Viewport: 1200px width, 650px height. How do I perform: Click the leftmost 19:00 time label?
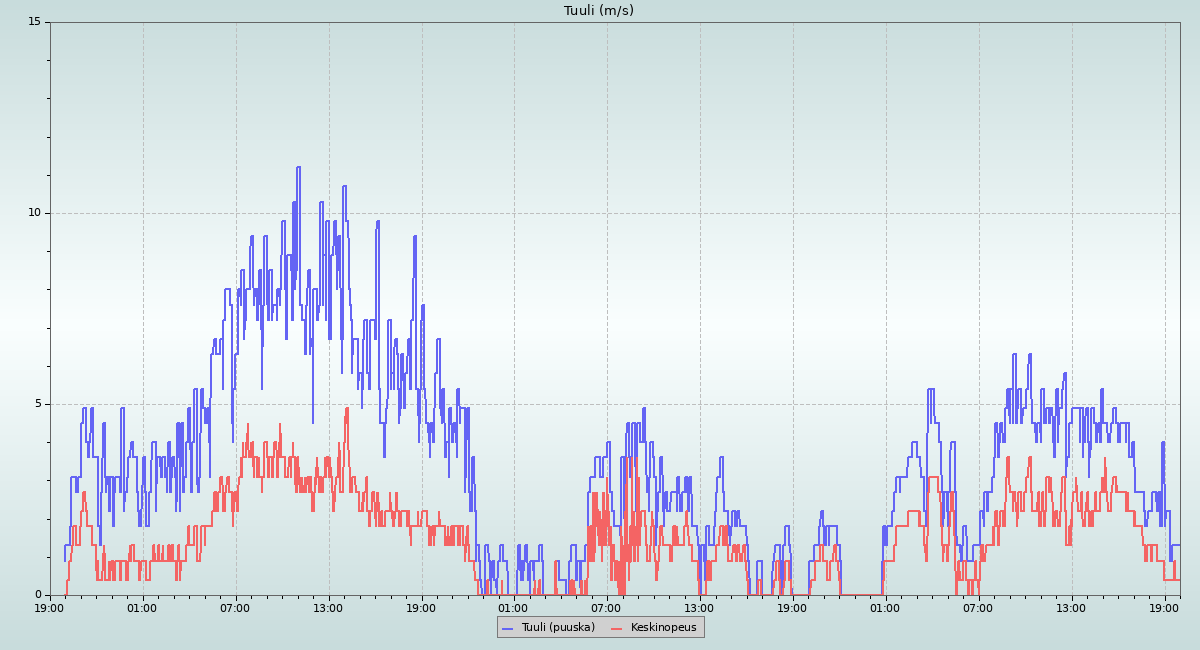[50, 608]
